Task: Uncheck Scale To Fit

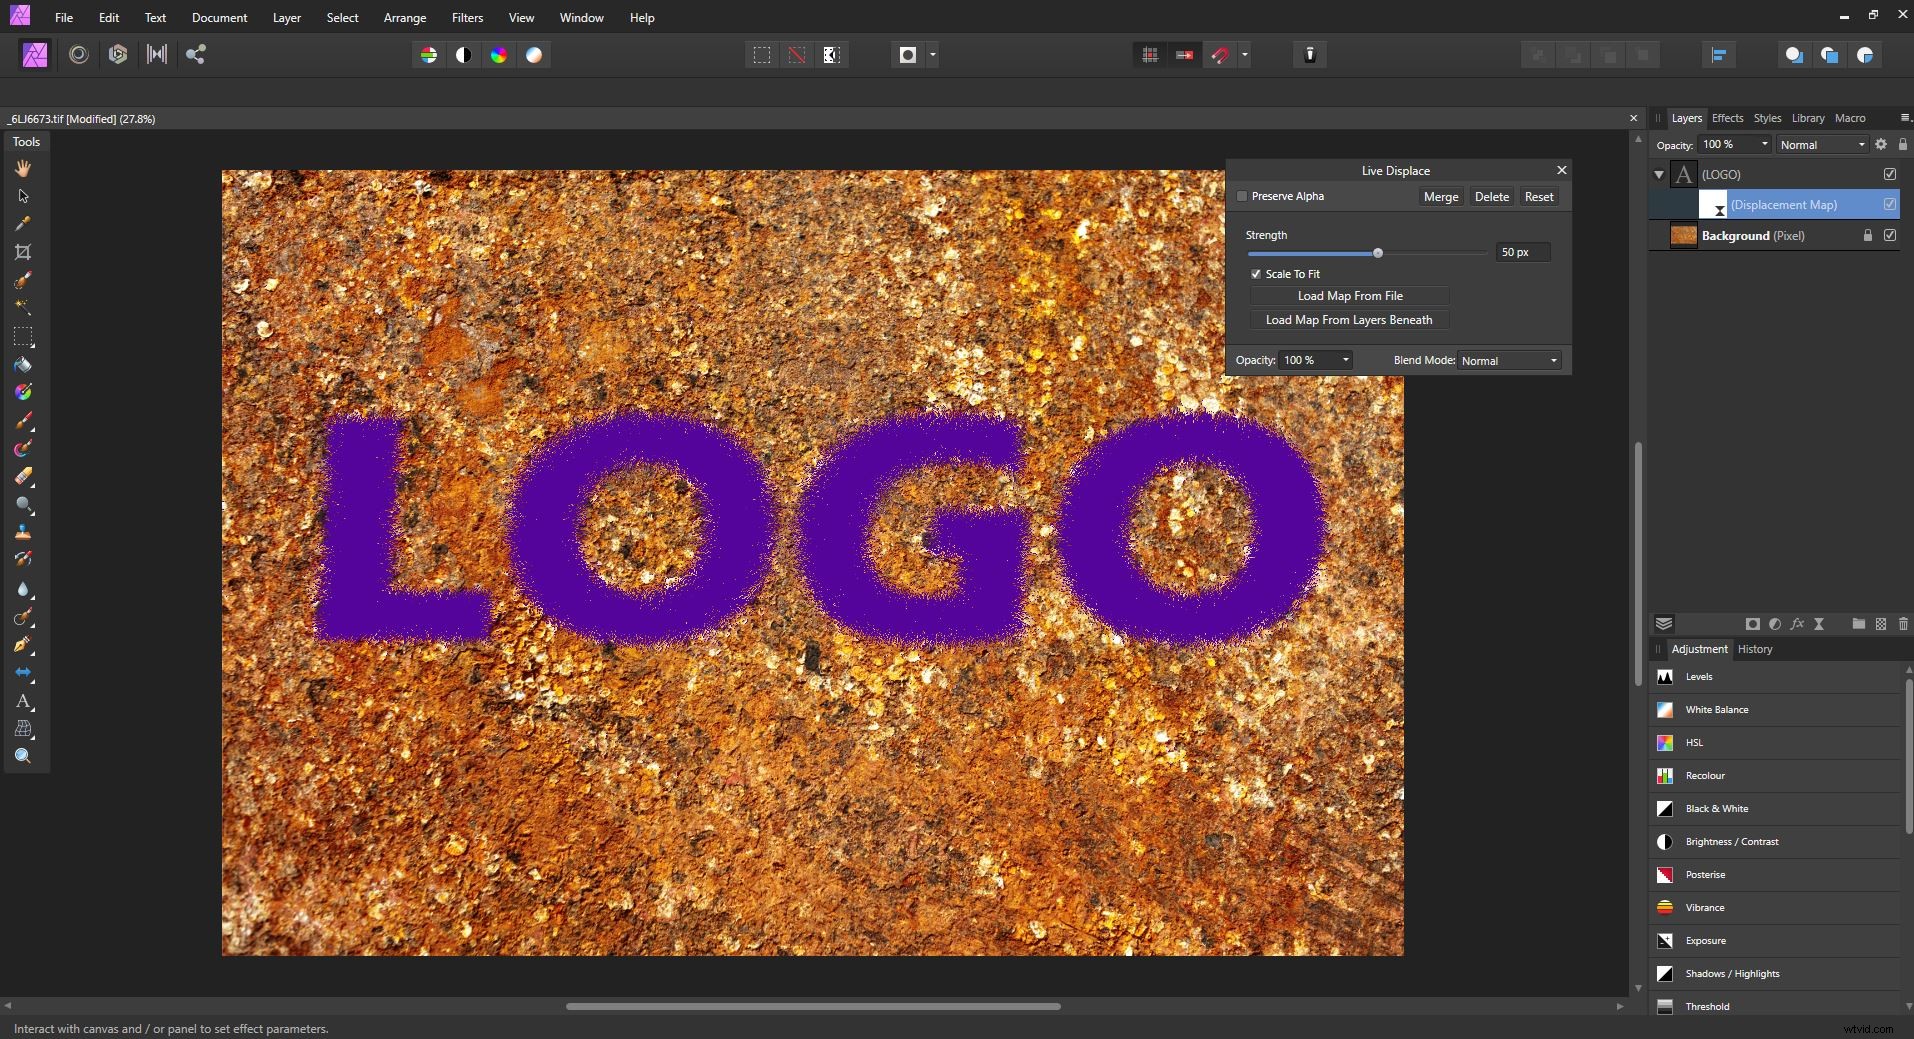Action: pos(1257,273)
